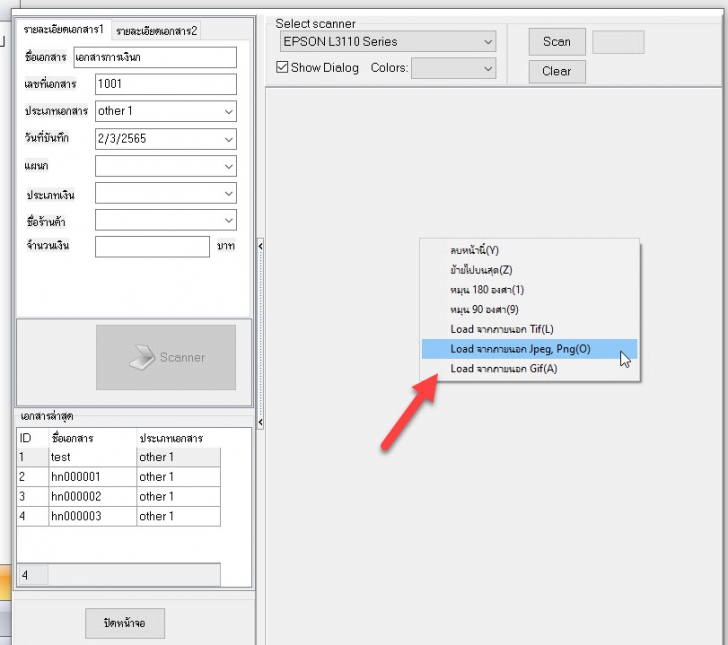
Task: Select rotate 180 degrees menu item
Action: [x=529, y=290]
